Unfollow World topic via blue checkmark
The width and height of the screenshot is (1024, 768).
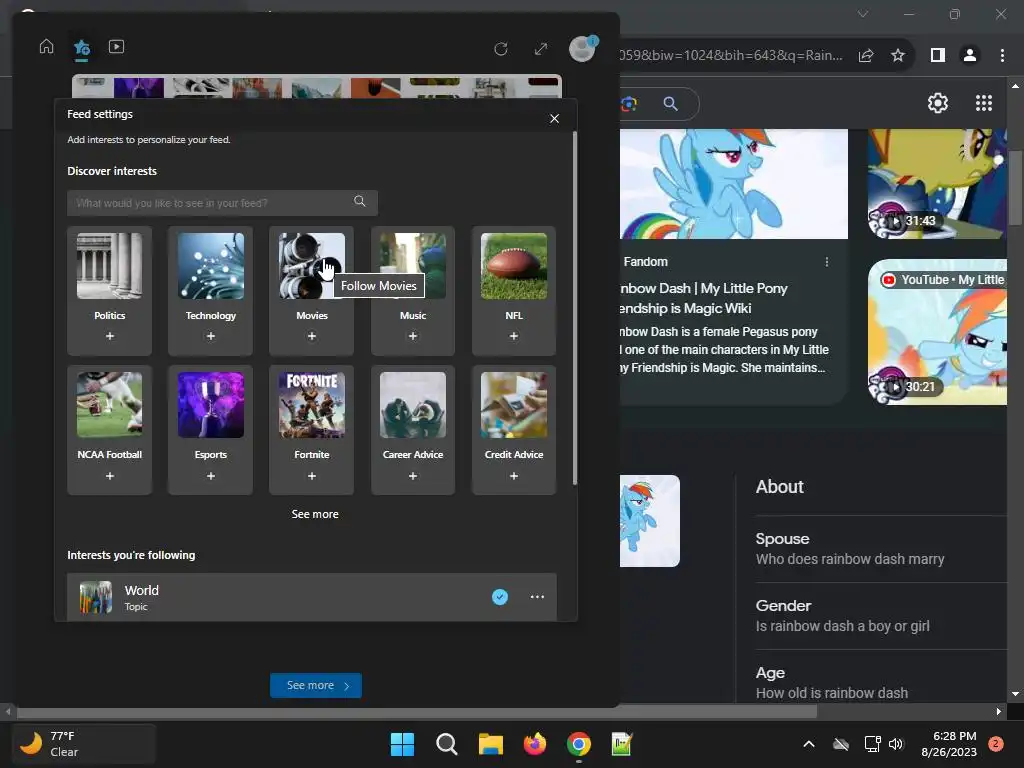tap(500, 597)
